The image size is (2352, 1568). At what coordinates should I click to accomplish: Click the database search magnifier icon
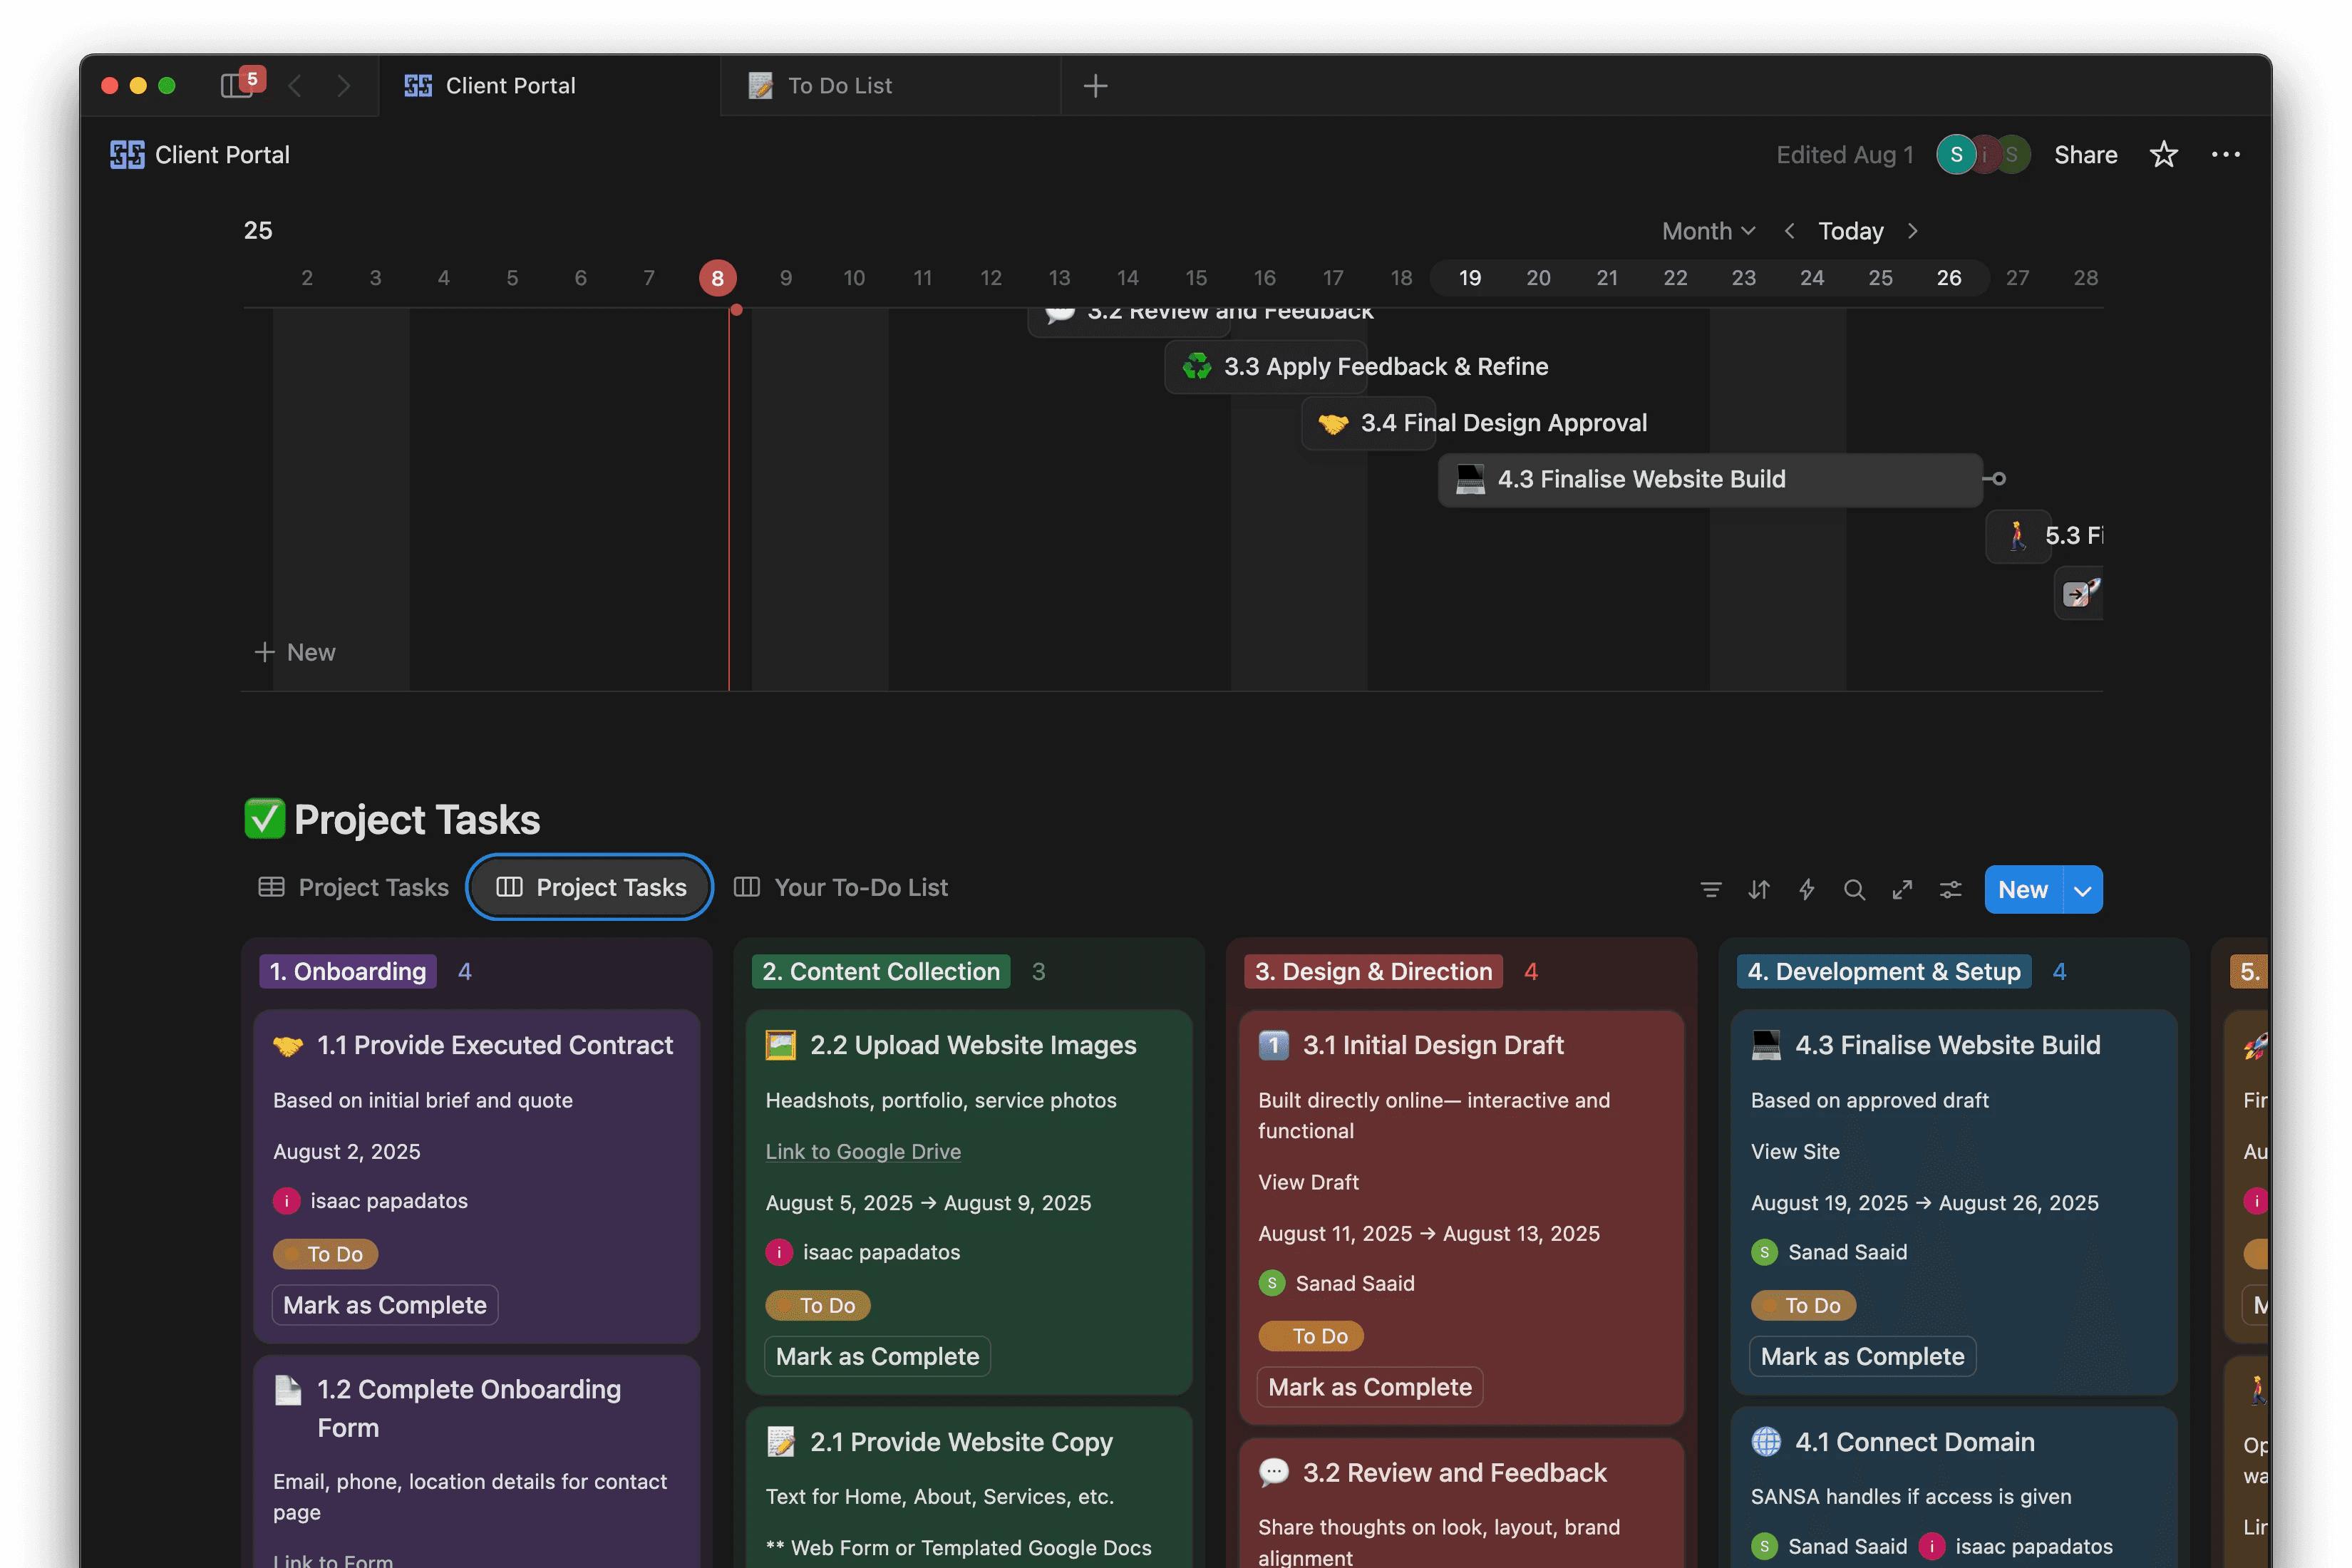coord(1854,889)
